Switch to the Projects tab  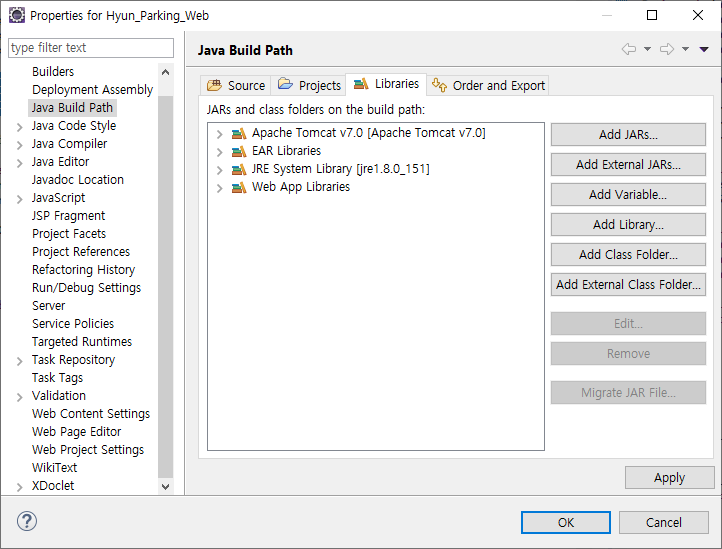pos(308,85)
